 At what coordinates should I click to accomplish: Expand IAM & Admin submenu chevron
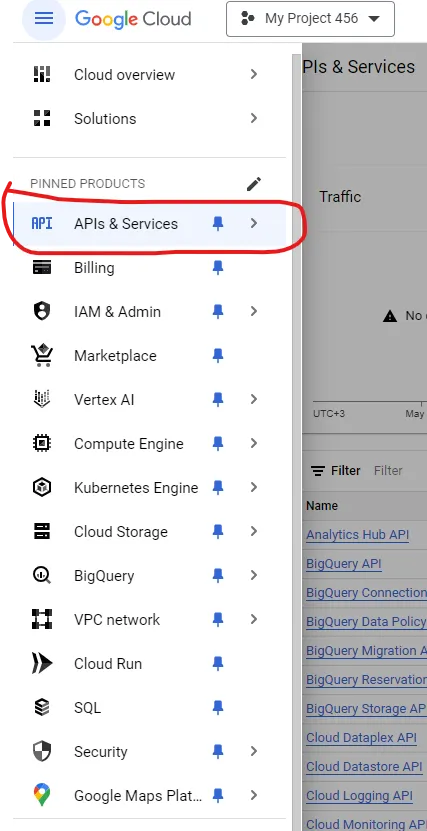(254, 312)
